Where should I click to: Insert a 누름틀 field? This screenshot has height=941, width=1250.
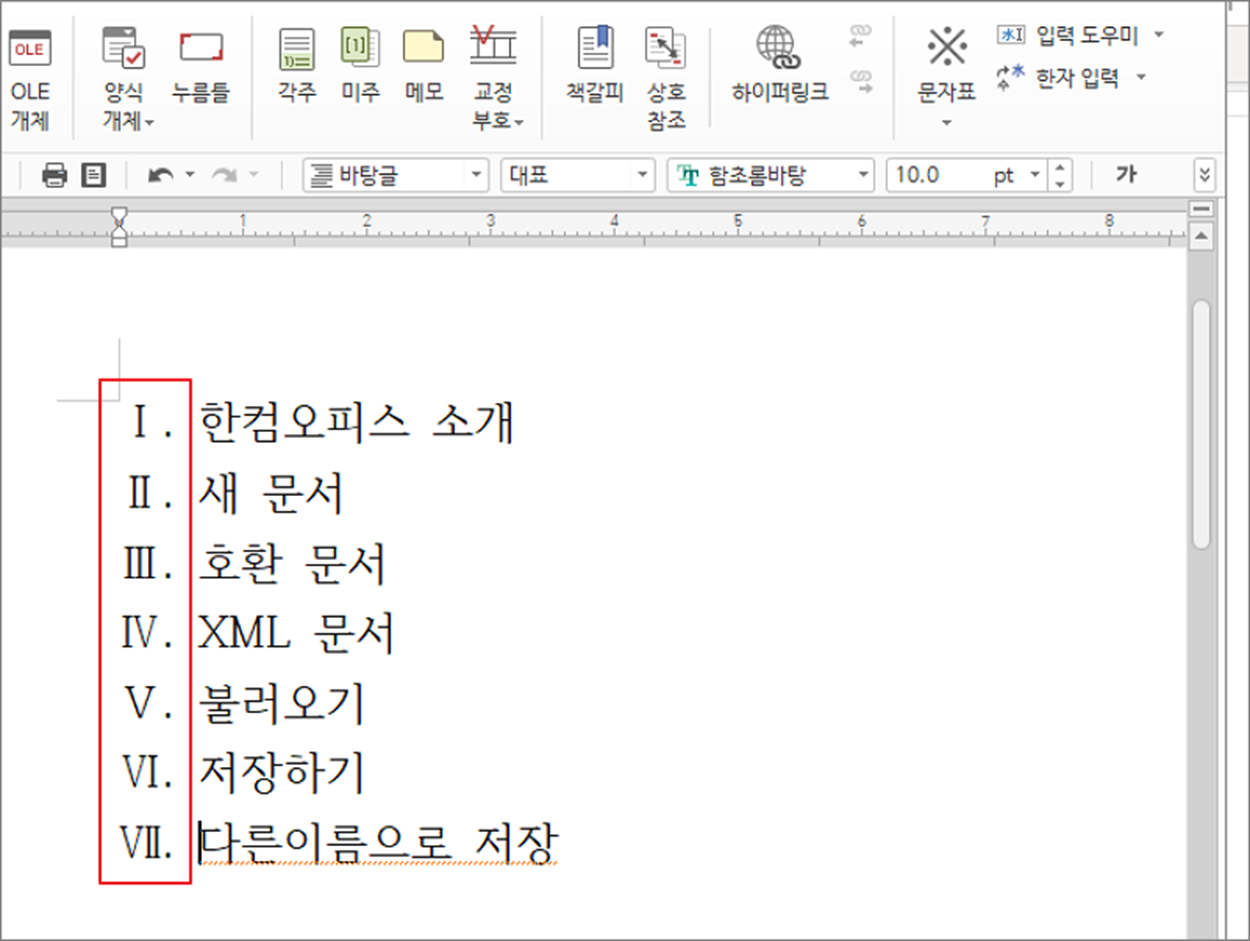200,67
